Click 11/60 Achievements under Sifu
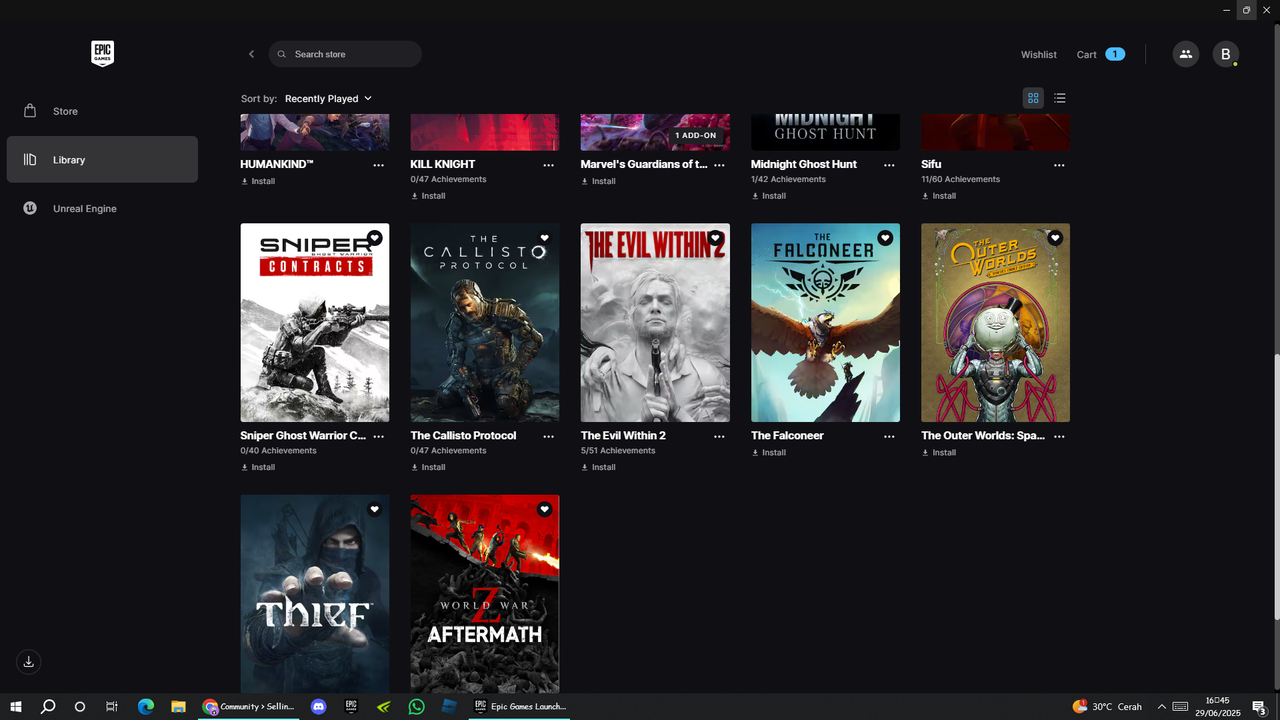Viewport: 1280px width, 720px height. 960,180
